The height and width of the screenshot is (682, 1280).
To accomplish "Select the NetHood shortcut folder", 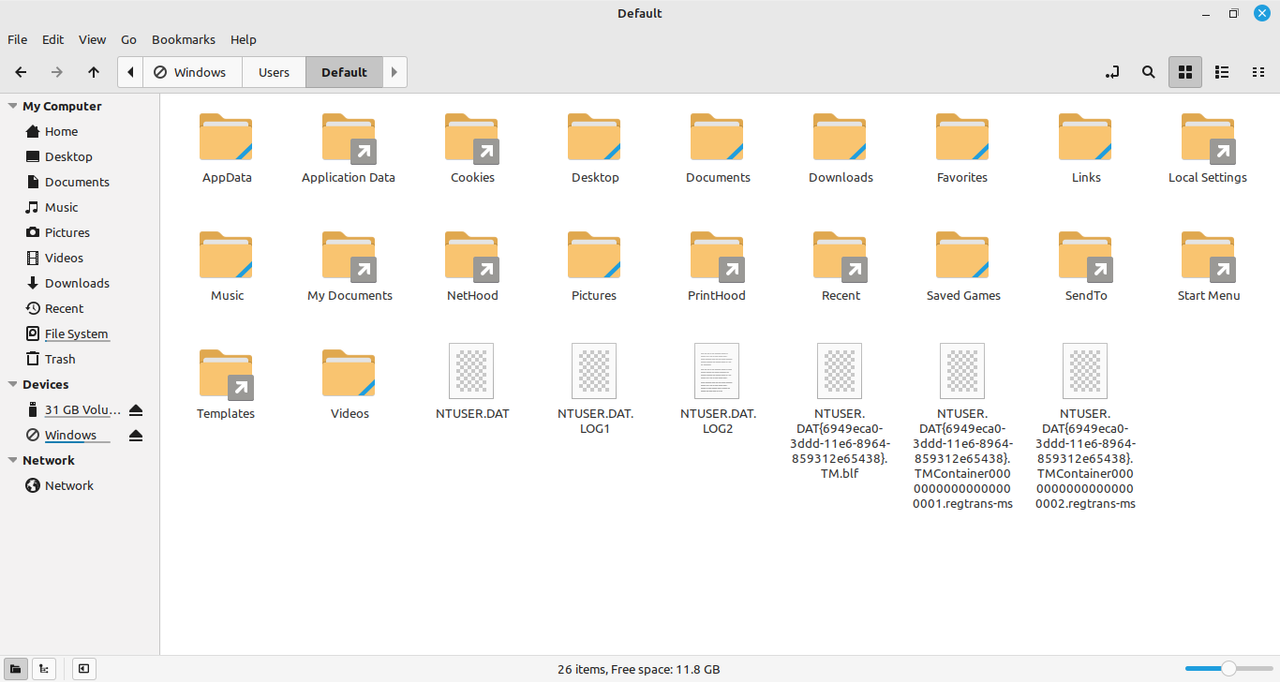I will click(x=472, y=255).
